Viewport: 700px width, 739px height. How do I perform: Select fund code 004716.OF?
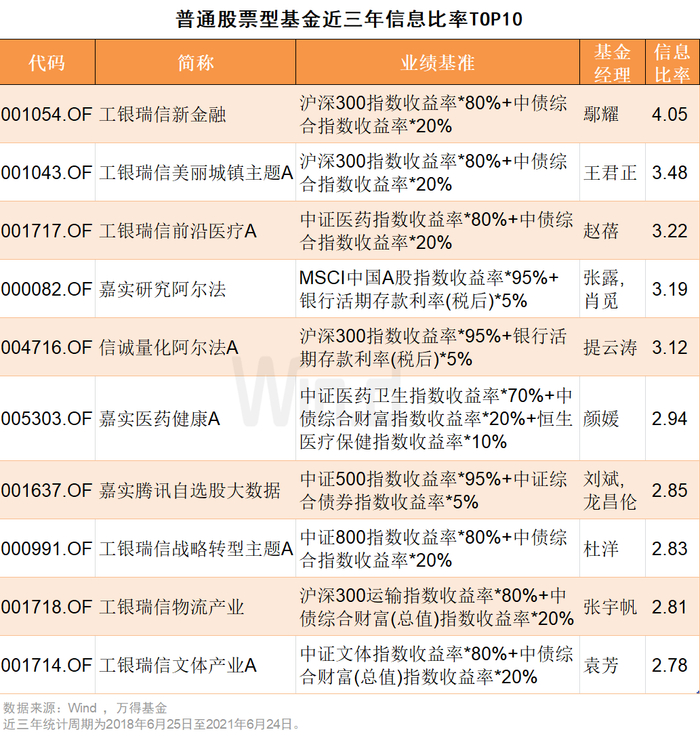(x=47, y=348)
